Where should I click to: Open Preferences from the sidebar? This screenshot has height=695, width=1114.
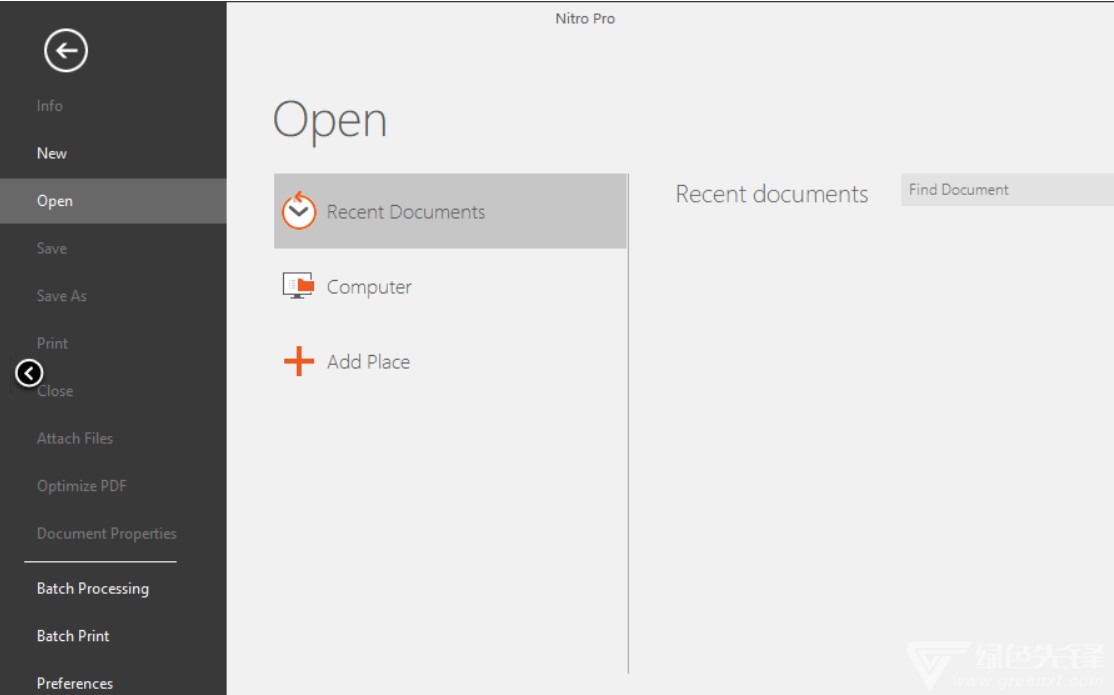(75, 684)
